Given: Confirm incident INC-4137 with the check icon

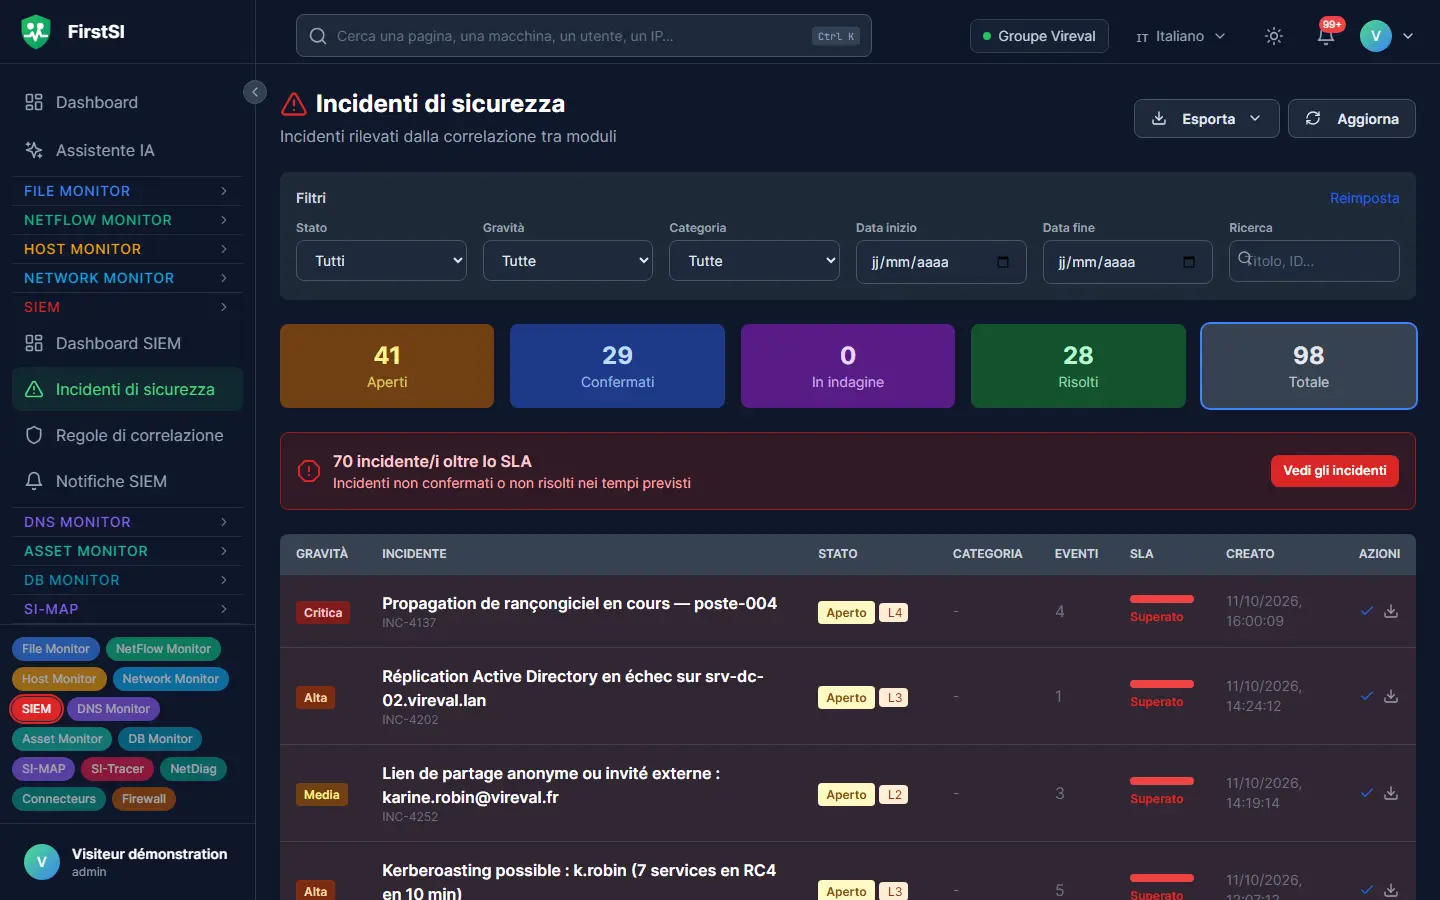Looking at the screenshot, I should click(1366, 611).
